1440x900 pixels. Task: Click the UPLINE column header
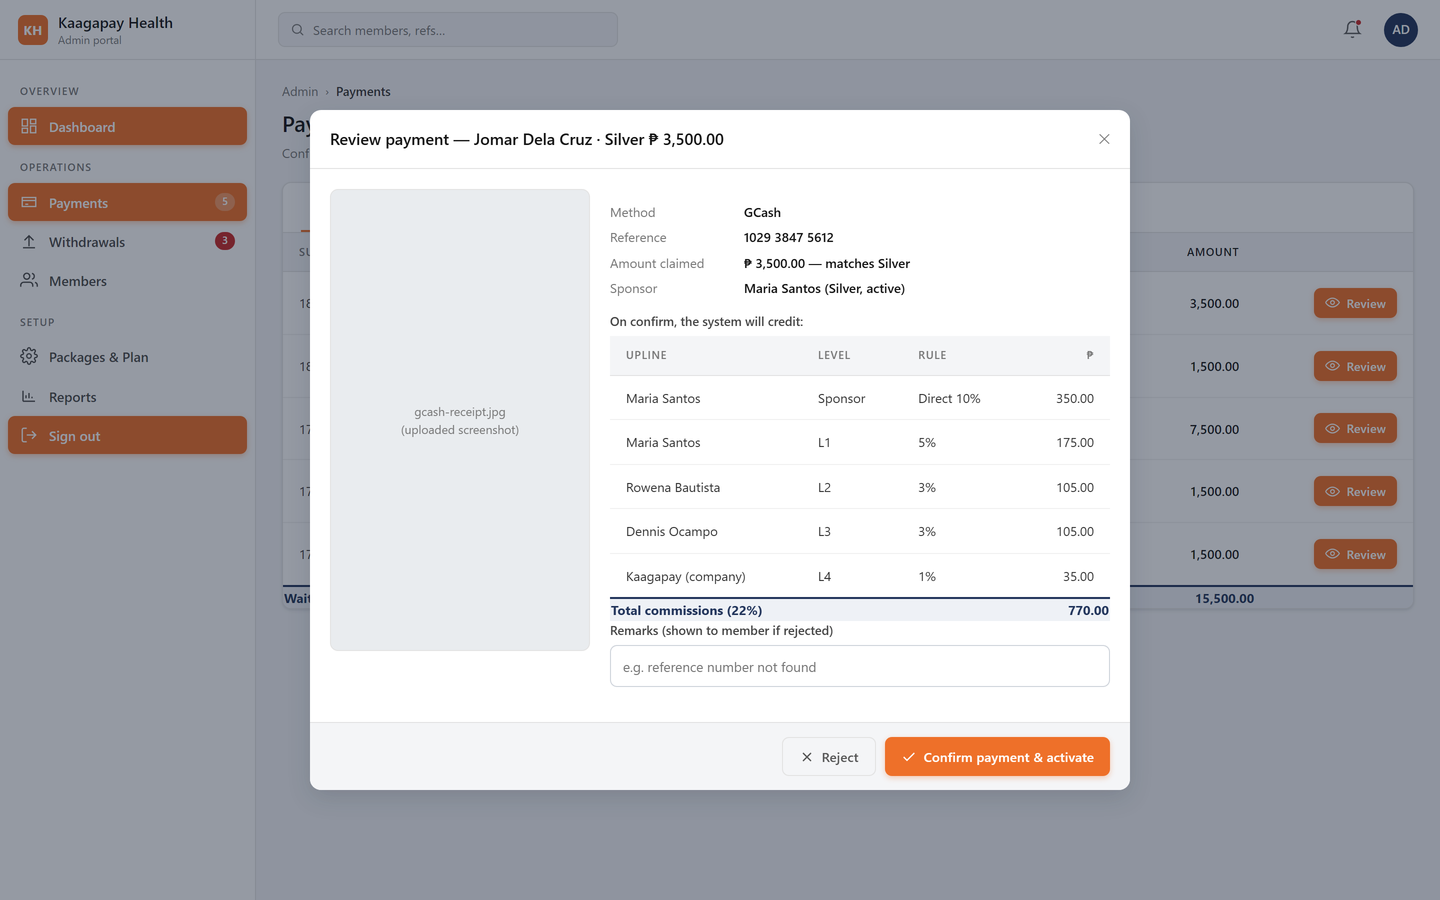[x=646, y=355]
